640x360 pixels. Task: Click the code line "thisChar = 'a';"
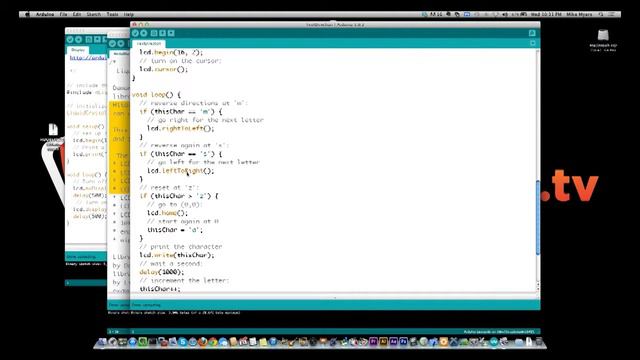(x=175, y=230)
